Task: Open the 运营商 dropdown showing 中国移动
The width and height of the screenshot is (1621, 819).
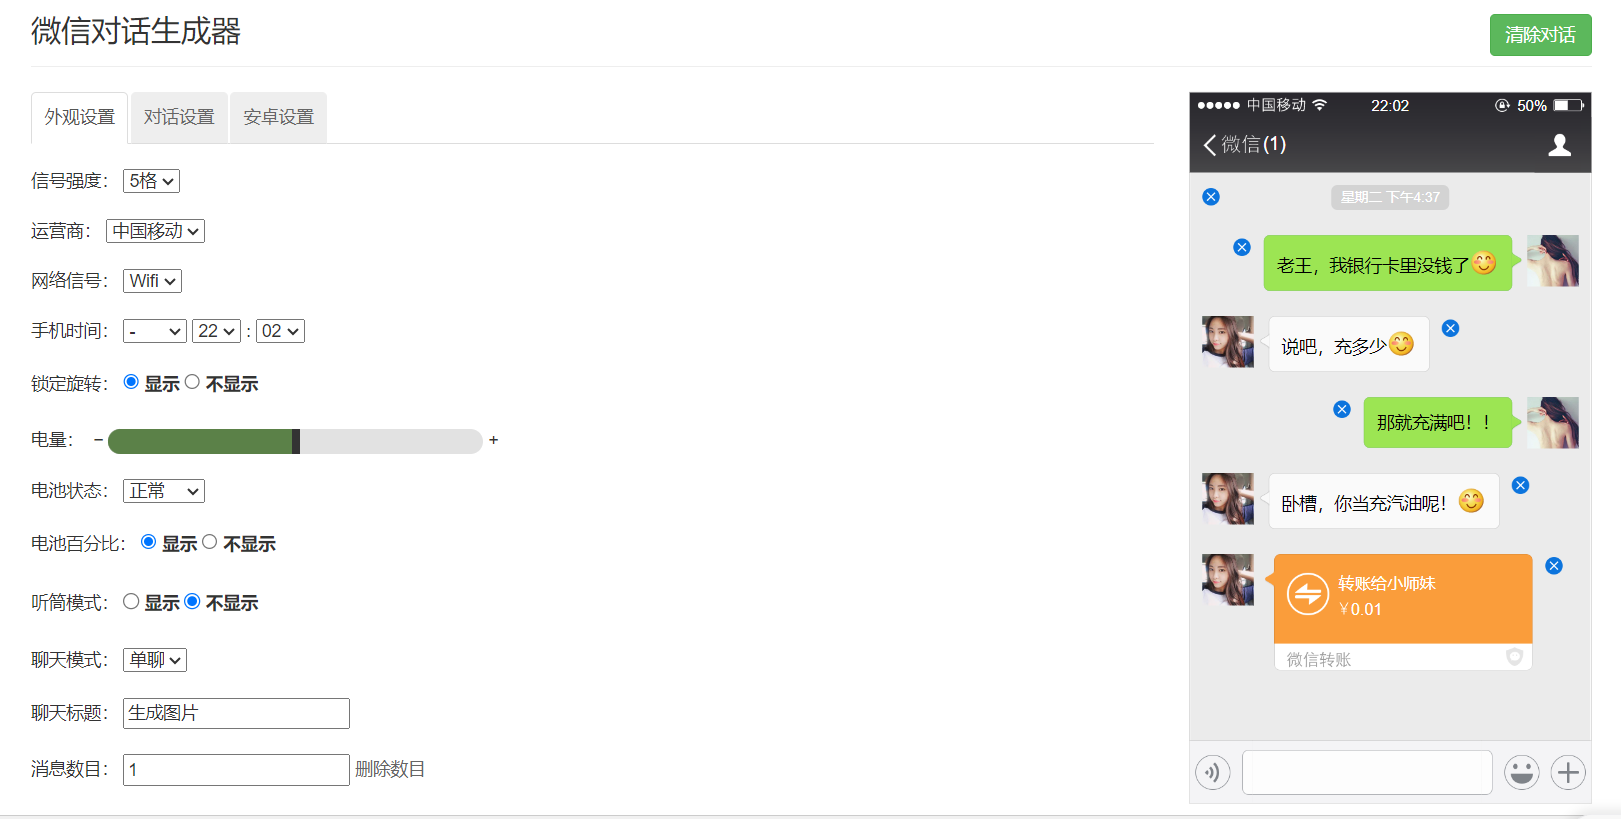Action: pos(155,231)
